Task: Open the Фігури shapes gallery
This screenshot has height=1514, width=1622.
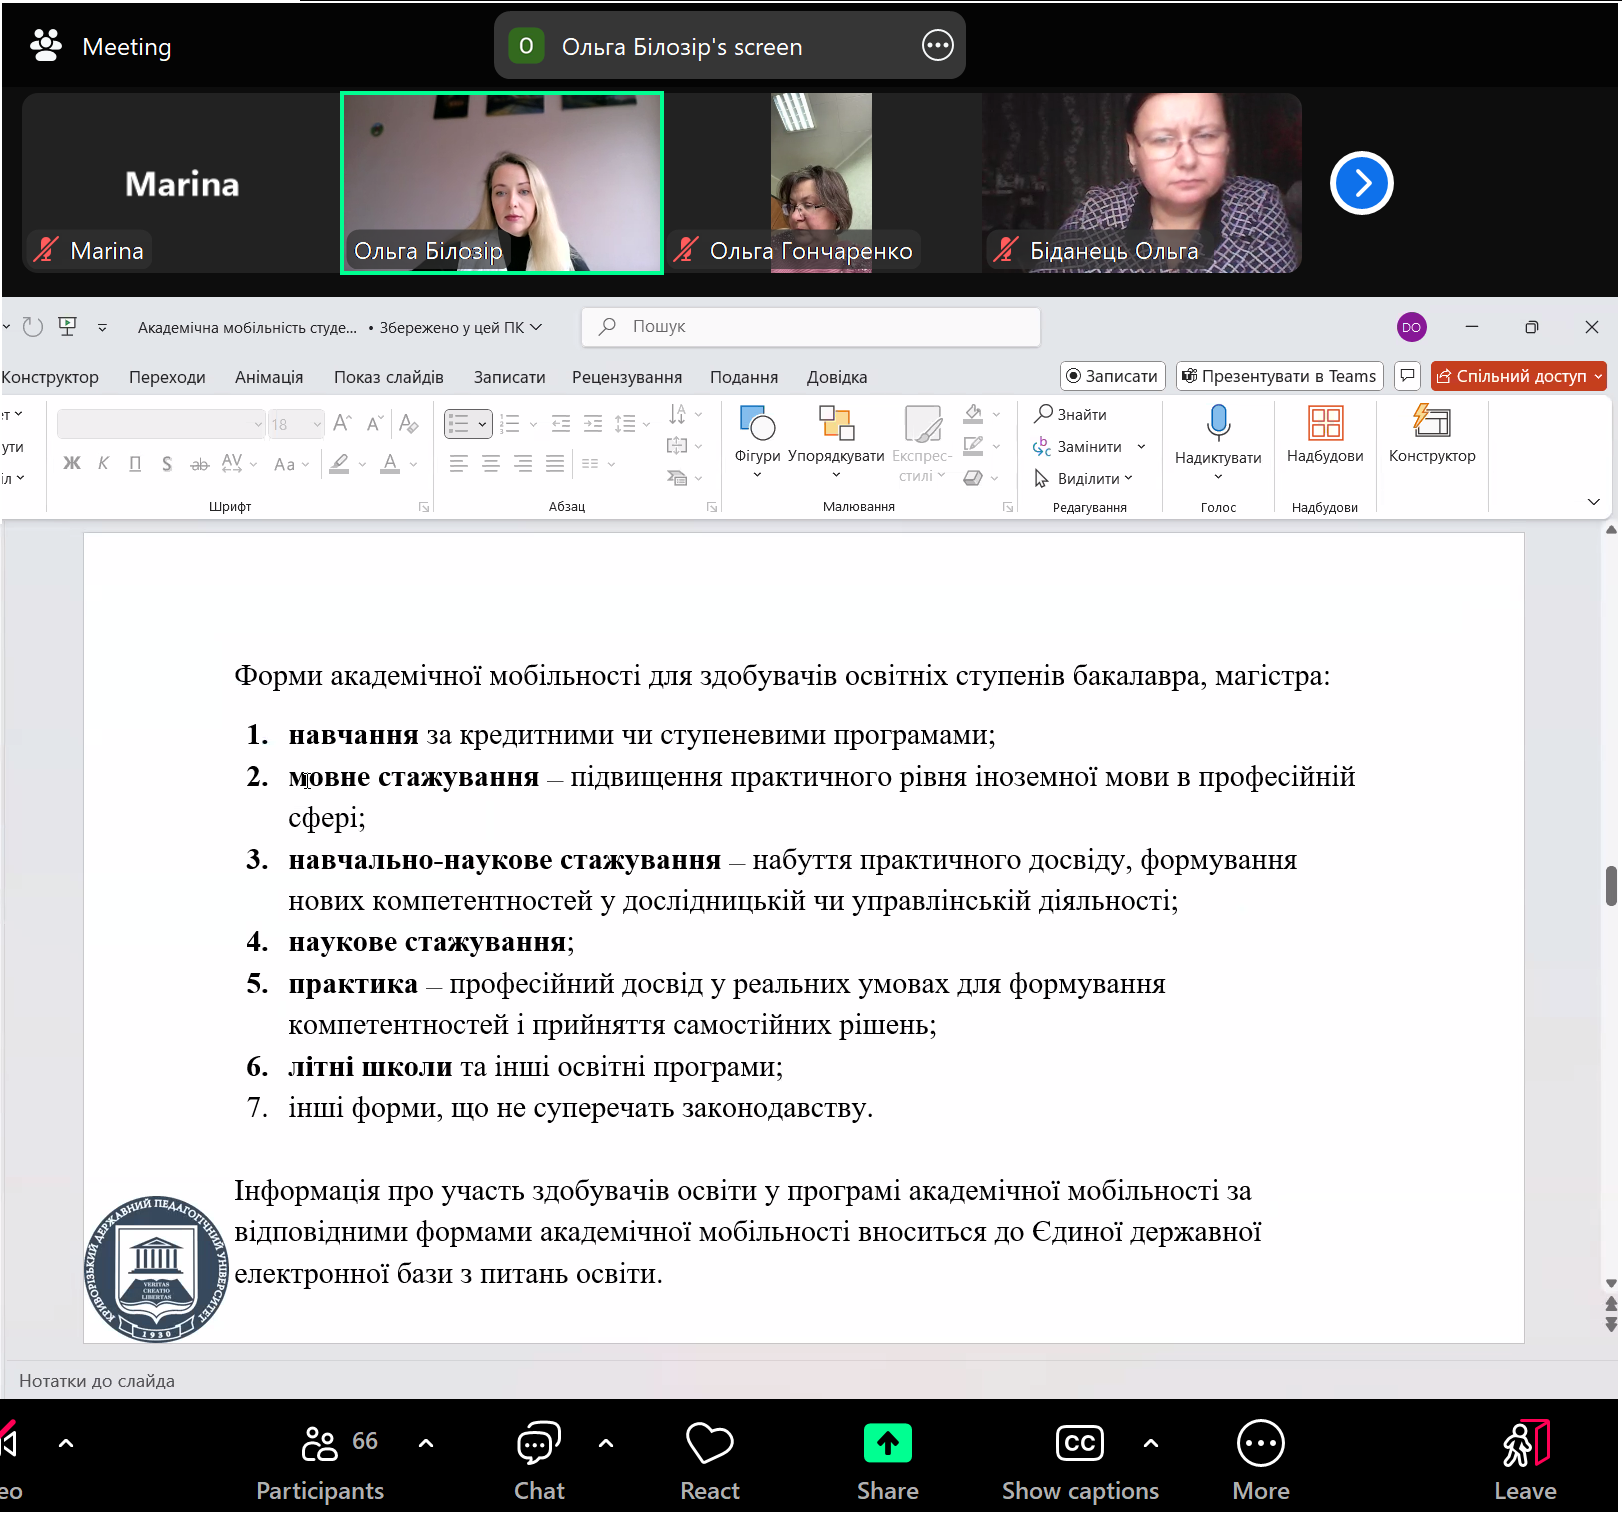Action: [757, 425]
